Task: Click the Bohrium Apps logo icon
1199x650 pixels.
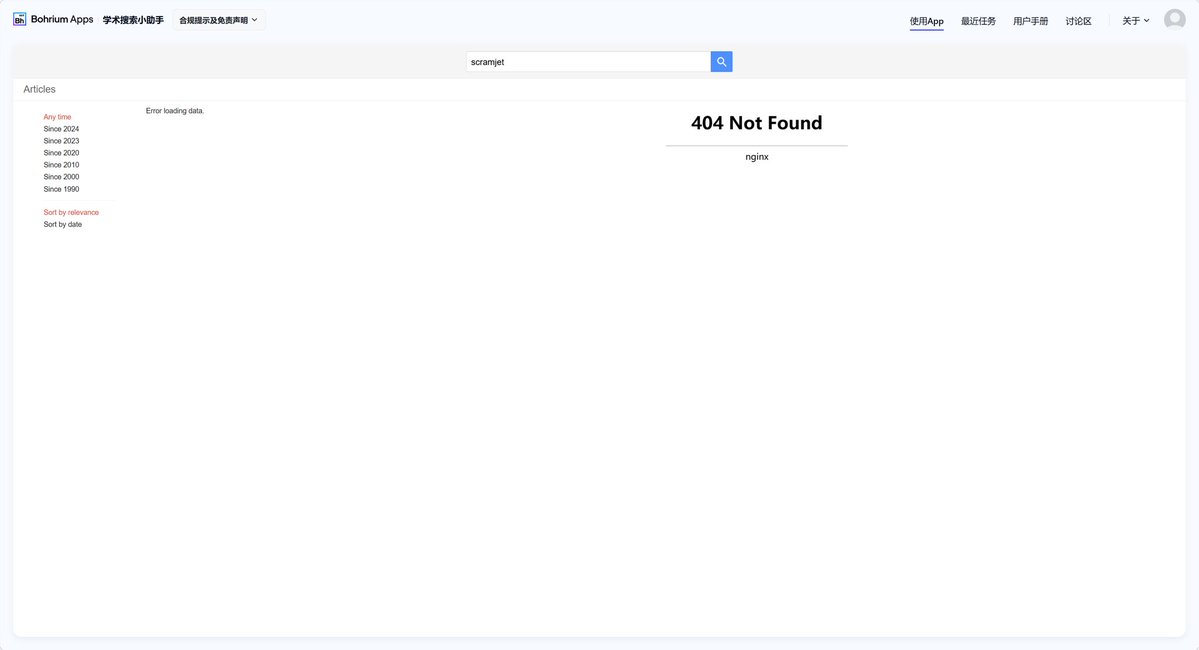Action: (x=19, y=20)
